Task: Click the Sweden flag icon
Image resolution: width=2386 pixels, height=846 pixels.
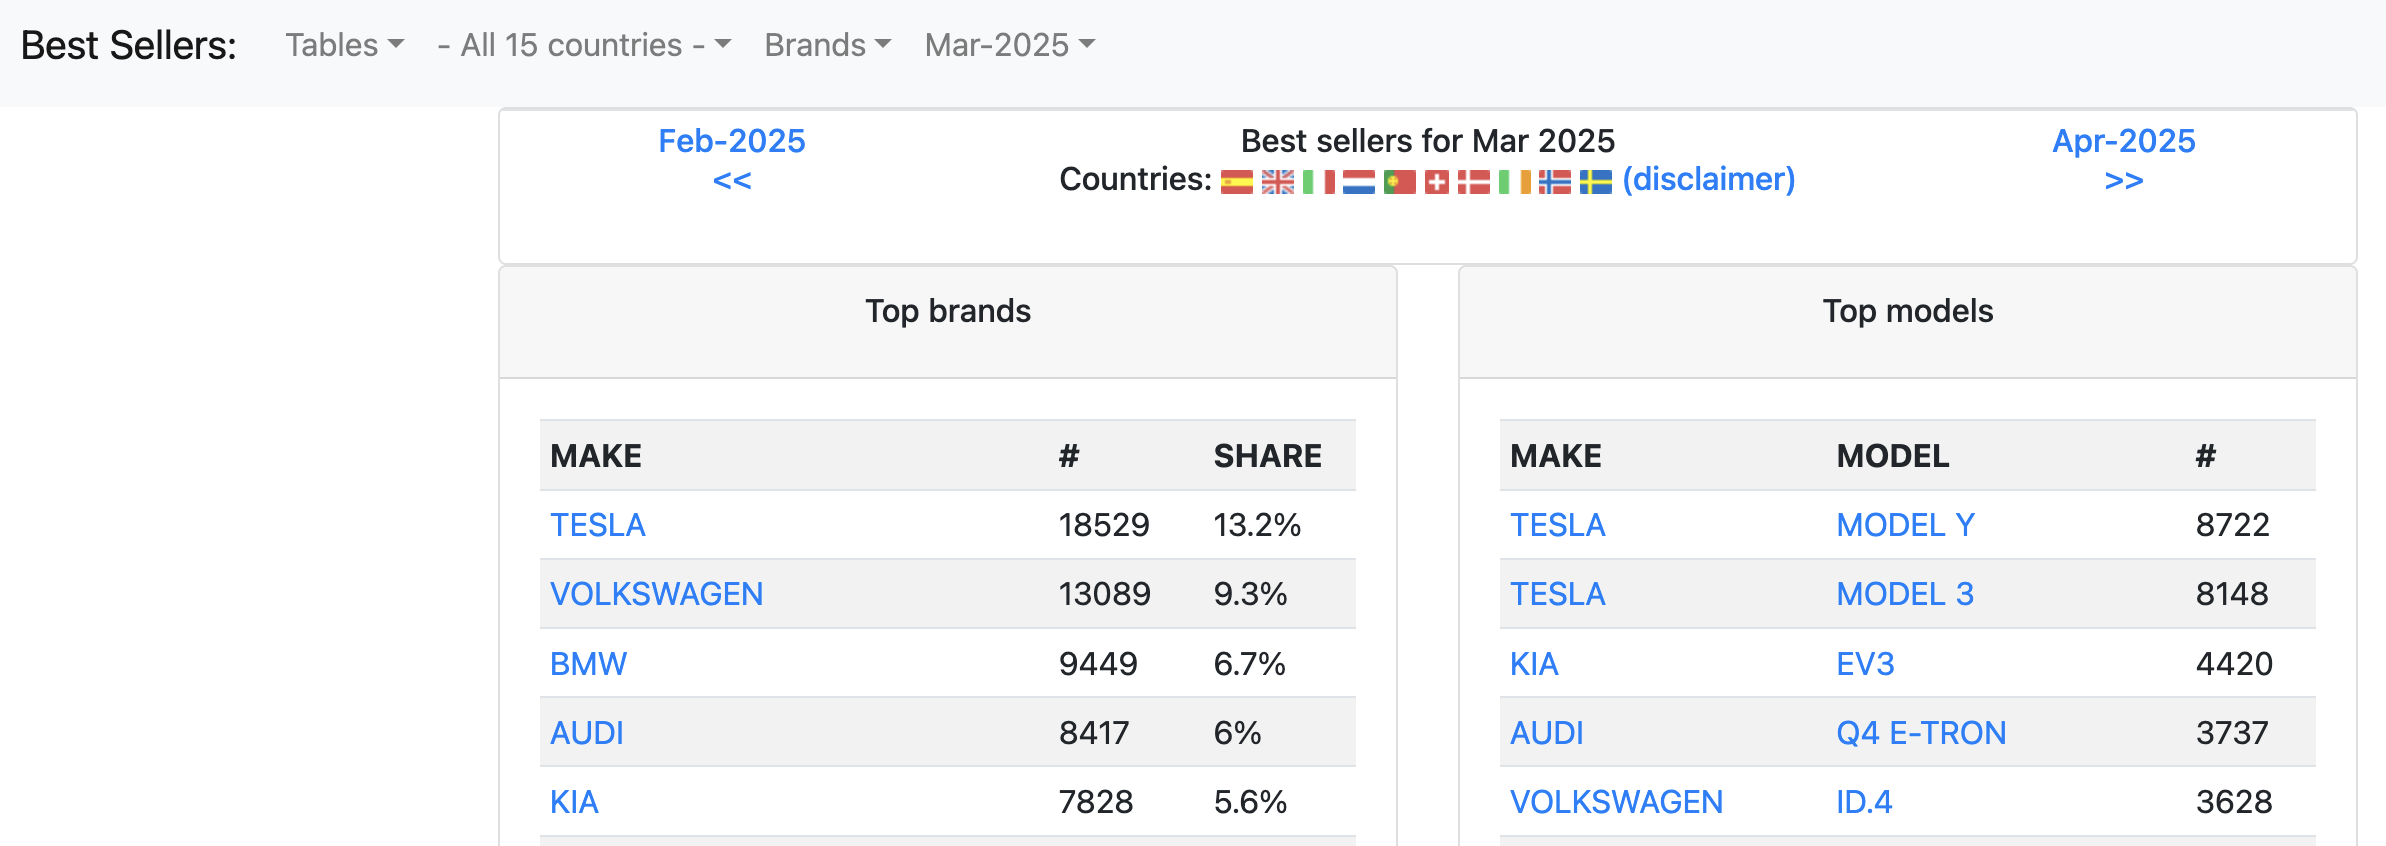Action: point(1595,182)
